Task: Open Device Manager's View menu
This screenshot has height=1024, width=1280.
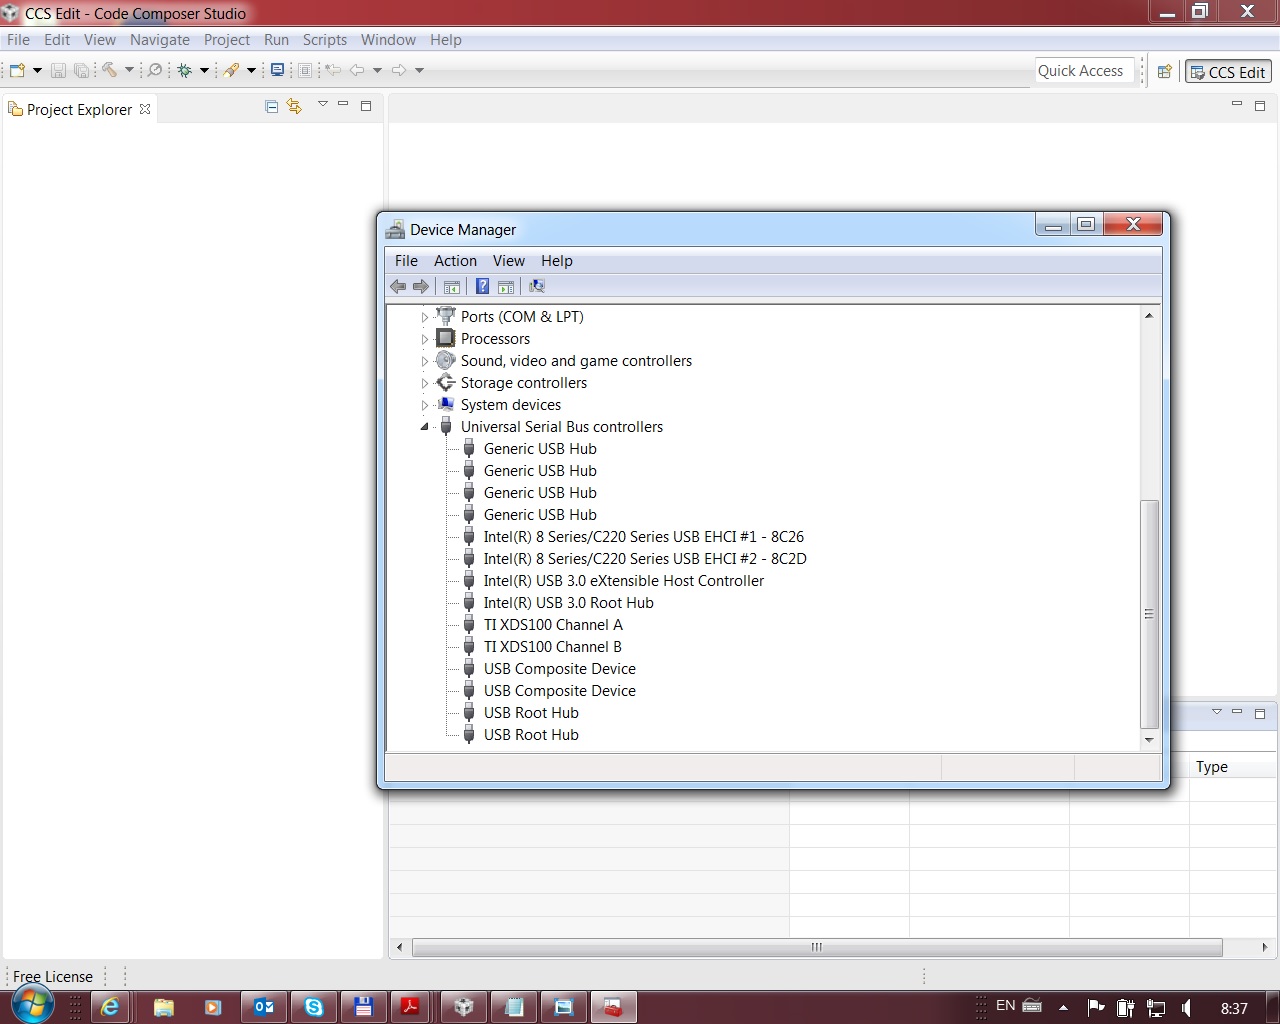Action: tap(509, 261)
